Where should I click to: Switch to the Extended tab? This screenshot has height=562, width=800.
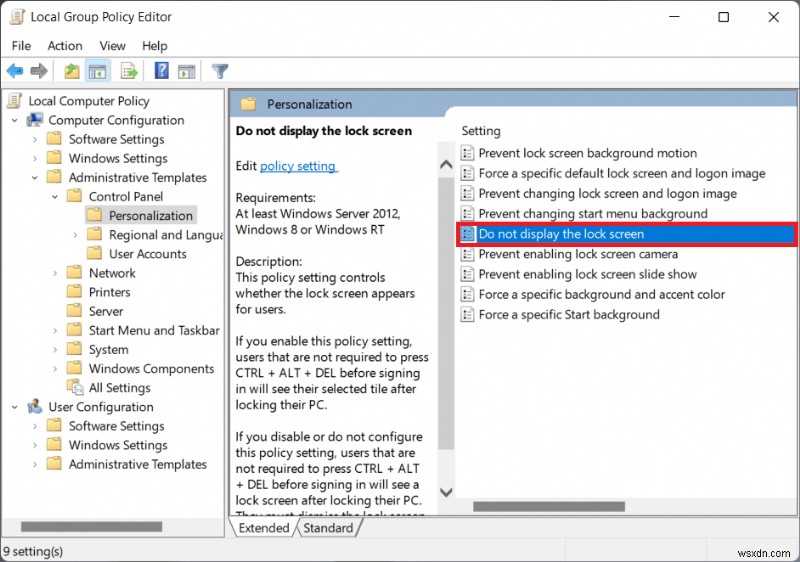pyautogui.click(x=264, y=528)
